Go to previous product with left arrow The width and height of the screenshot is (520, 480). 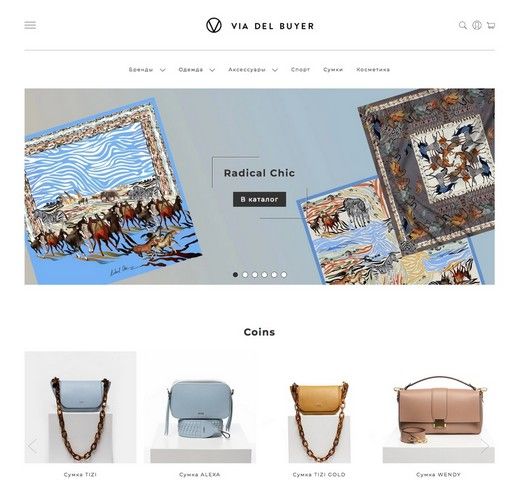[x=32, y=446]
